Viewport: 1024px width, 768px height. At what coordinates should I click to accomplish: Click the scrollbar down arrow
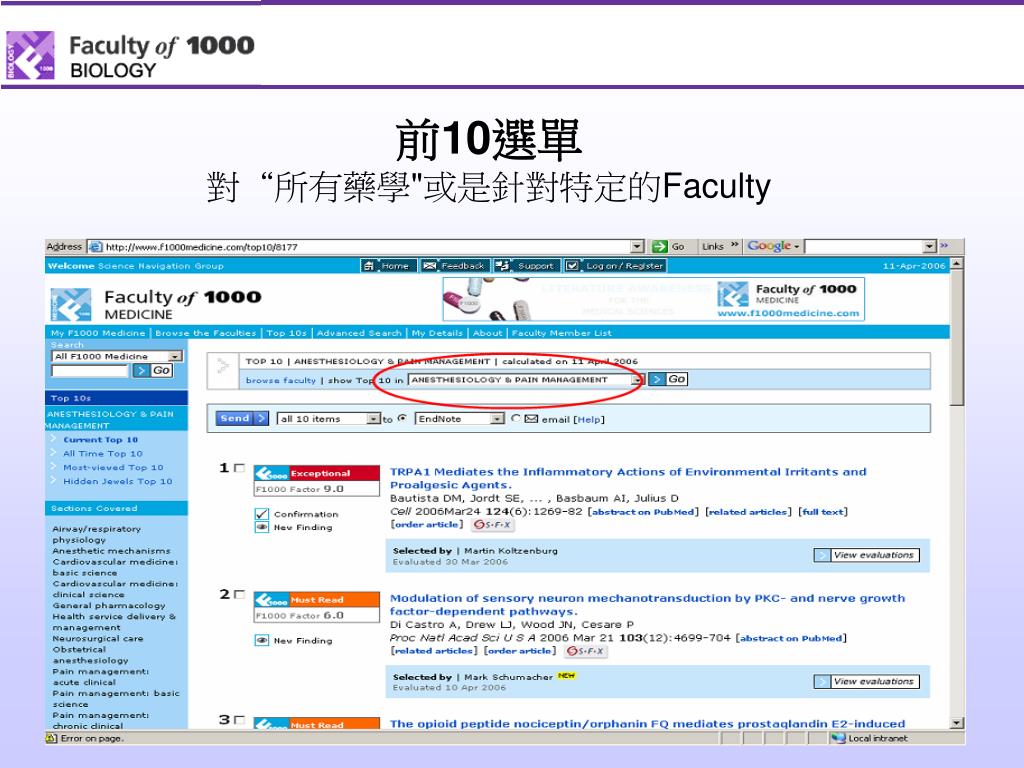point(957,723)
